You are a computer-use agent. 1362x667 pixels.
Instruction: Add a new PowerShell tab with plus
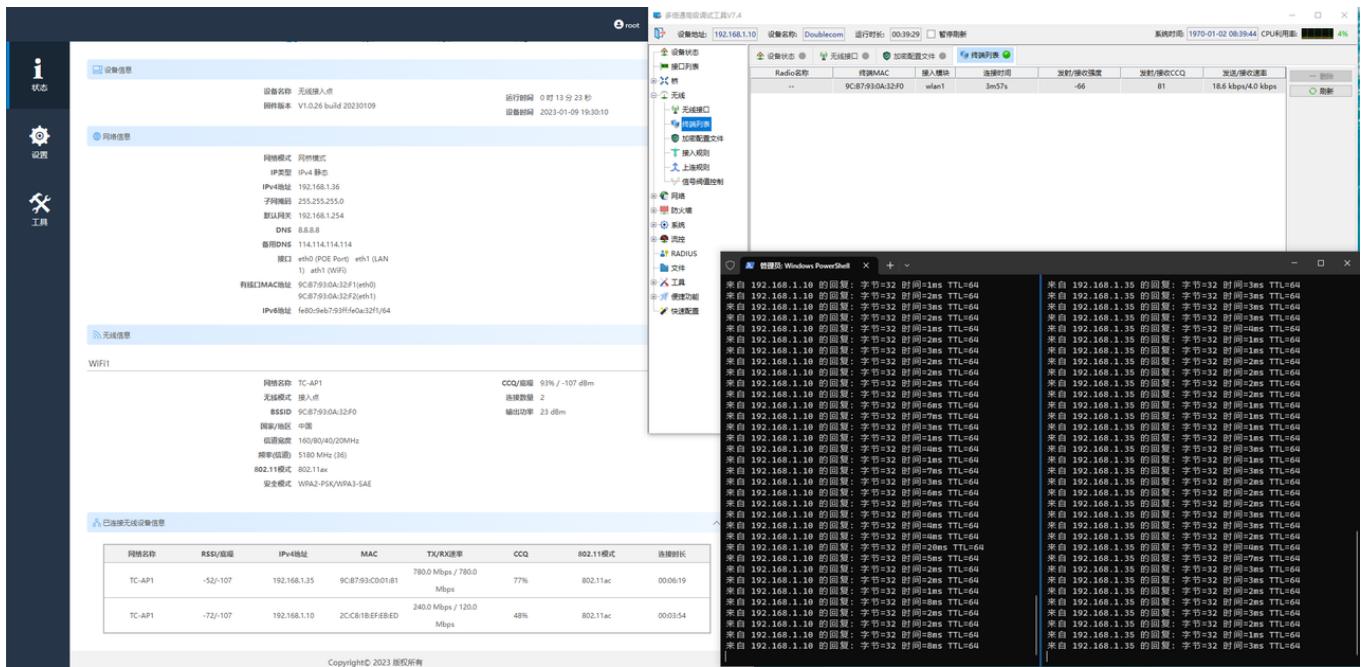(x=888, y=264)
